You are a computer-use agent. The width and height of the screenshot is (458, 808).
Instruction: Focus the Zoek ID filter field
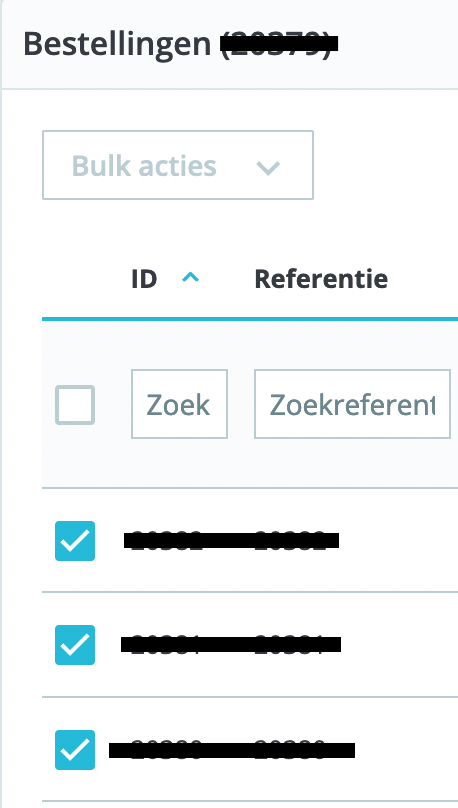point(179,404)
